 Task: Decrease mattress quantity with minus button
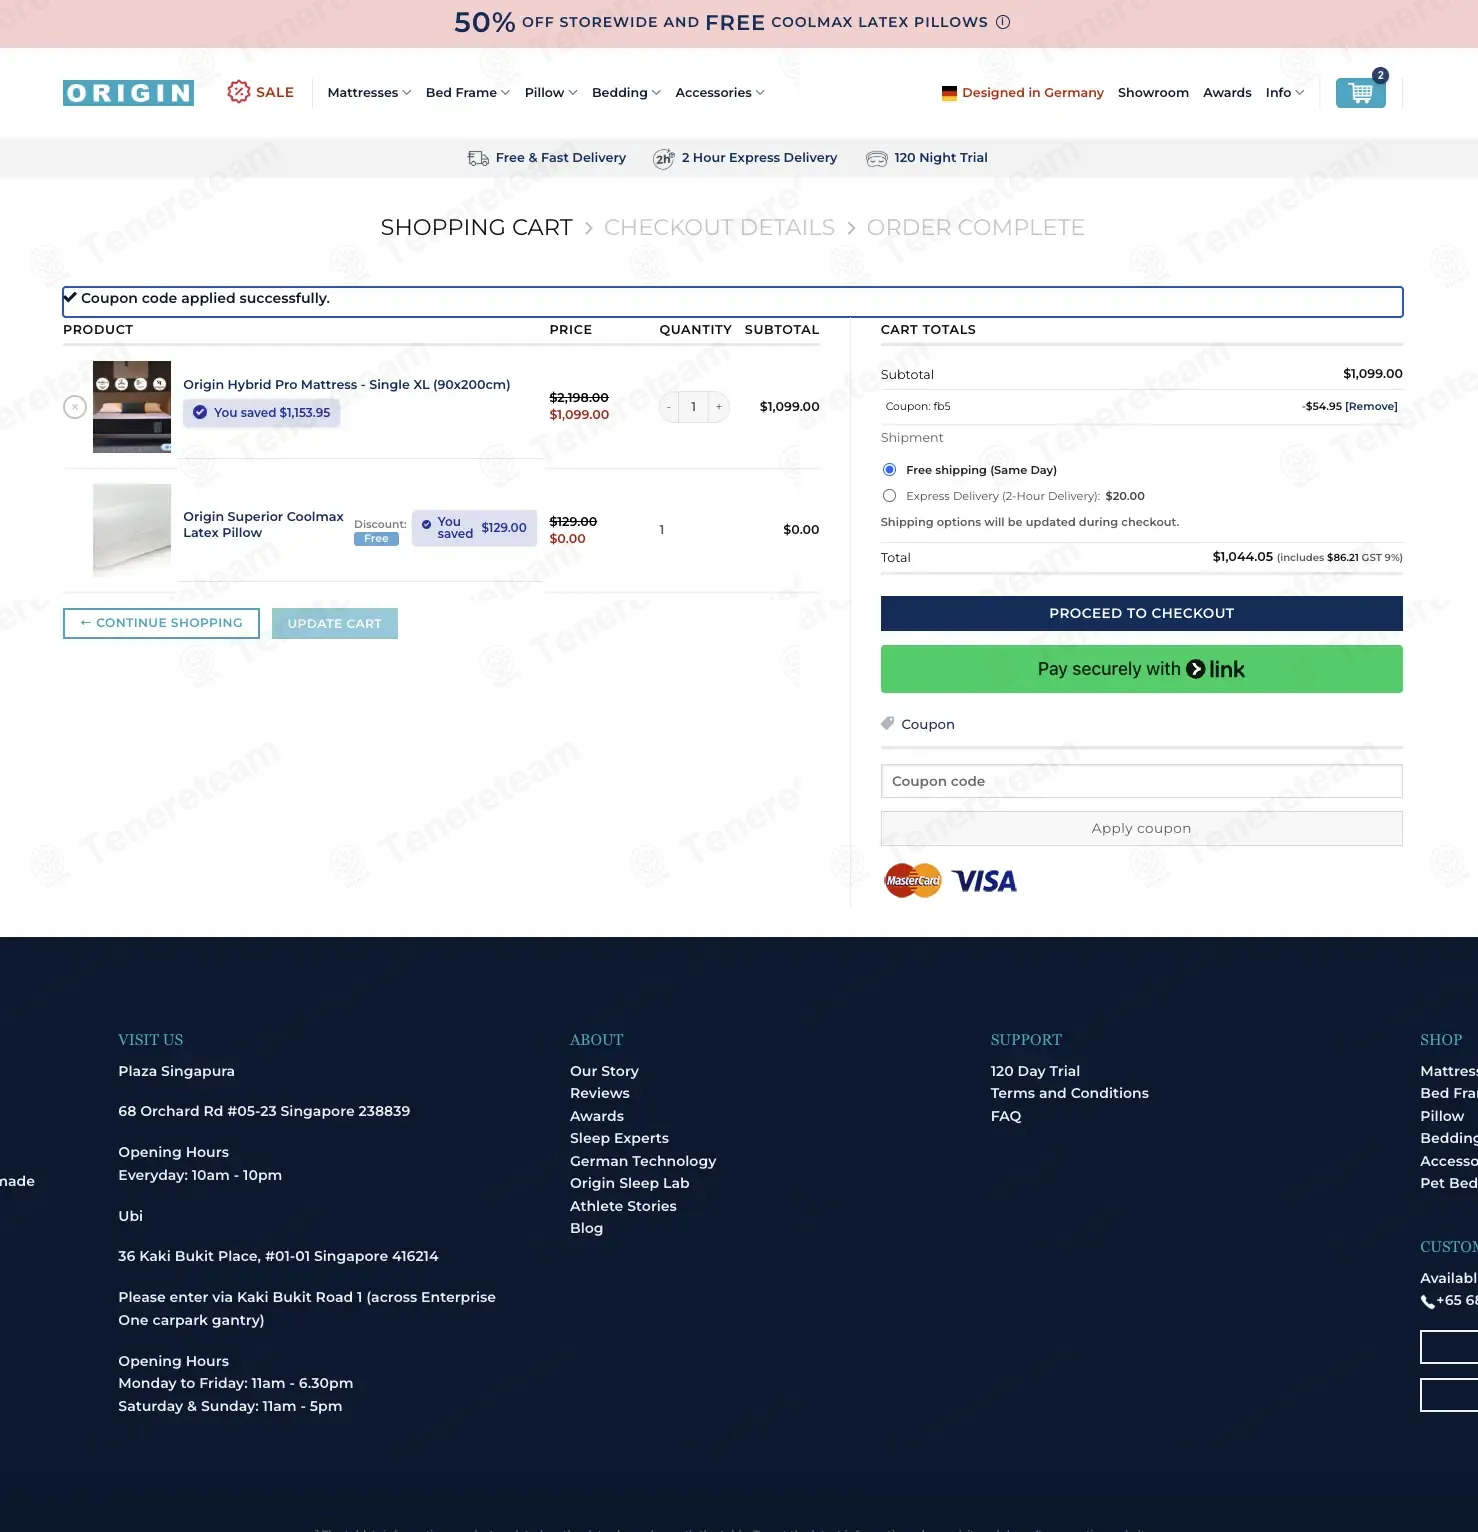(x=668, y=407)
